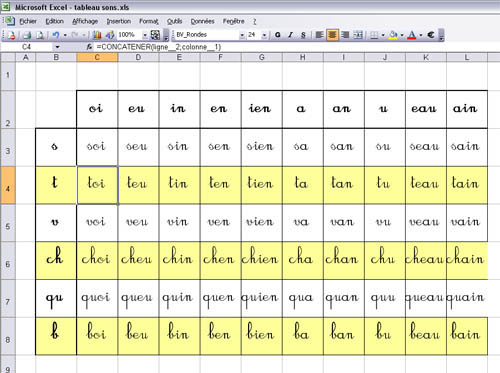Toggle italic formatting with the I button

(290, 35)
